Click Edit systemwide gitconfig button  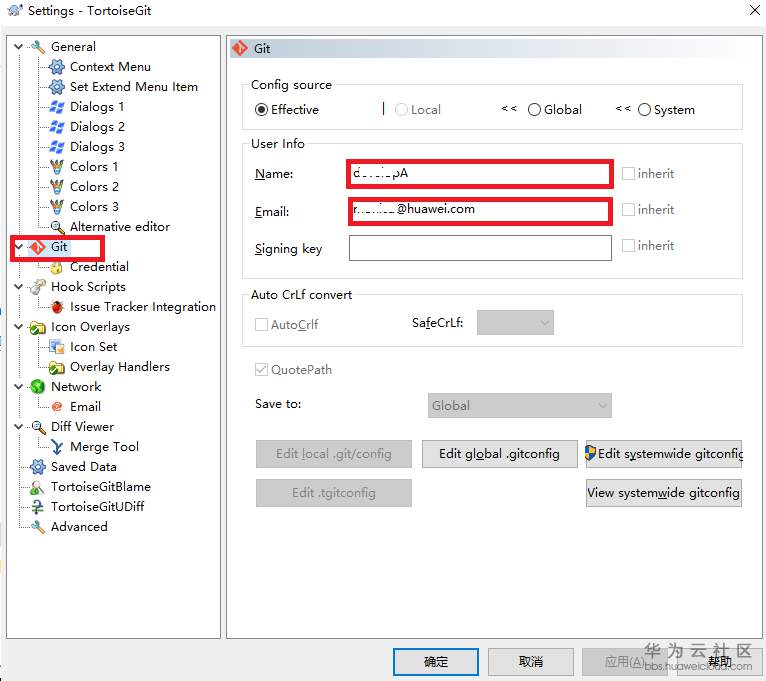664,454
